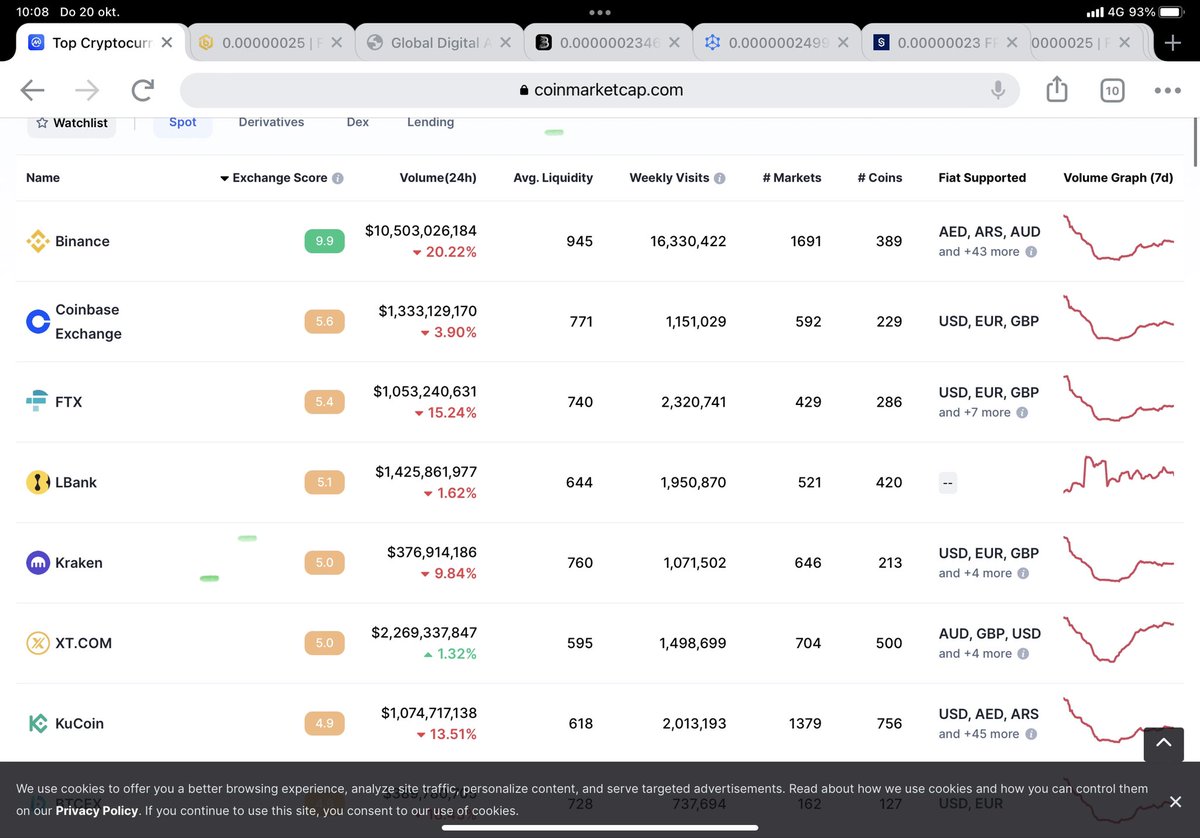The width and height of the screenshot is (1200, 838).
Task: Select the Spot tab
Action: click(x=183, y=122)
